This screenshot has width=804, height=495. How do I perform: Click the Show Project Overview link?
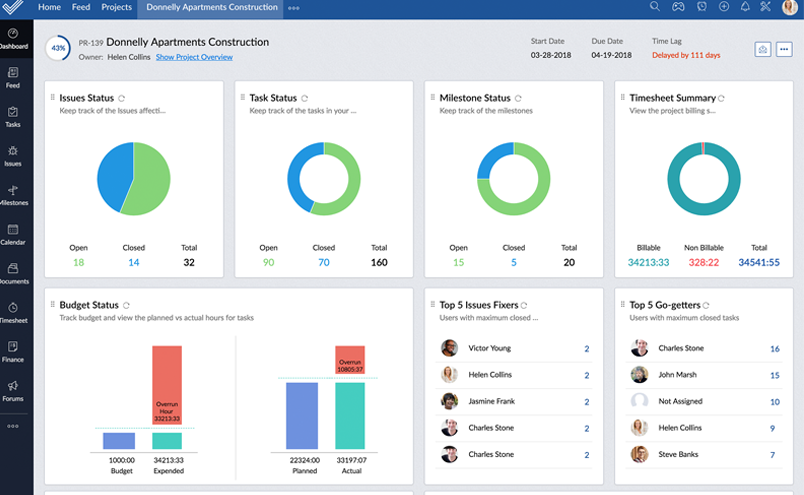(194, 57)
